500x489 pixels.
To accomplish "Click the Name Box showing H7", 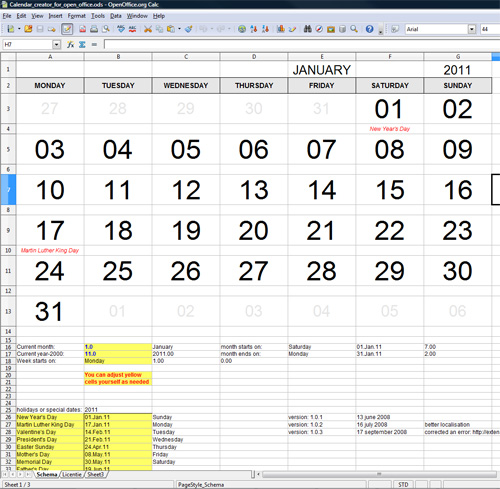I will pyautogui.click(x=28, y=44).
